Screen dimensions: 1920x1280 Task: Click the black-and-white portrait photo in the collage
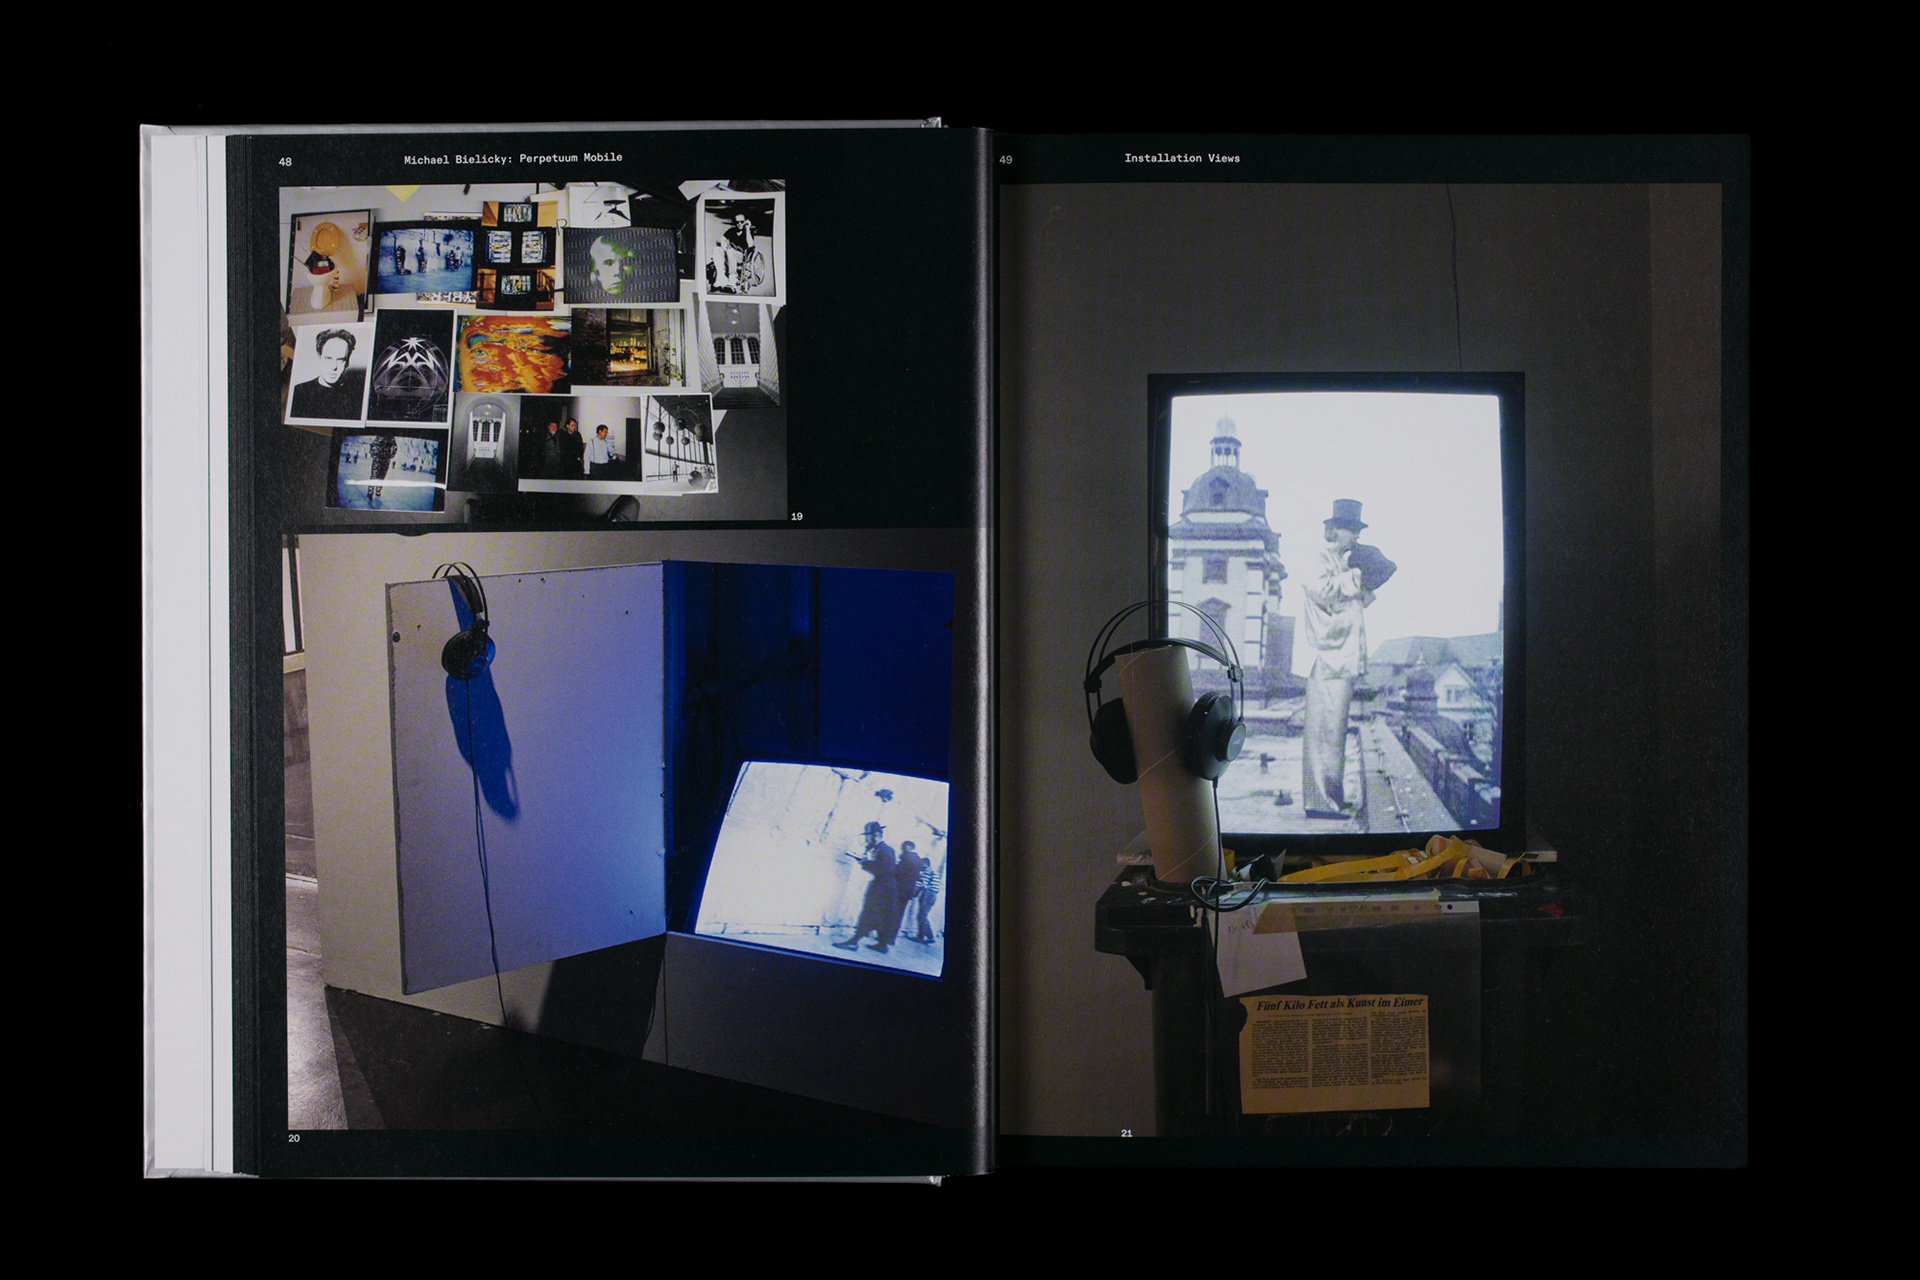[328, 371]
